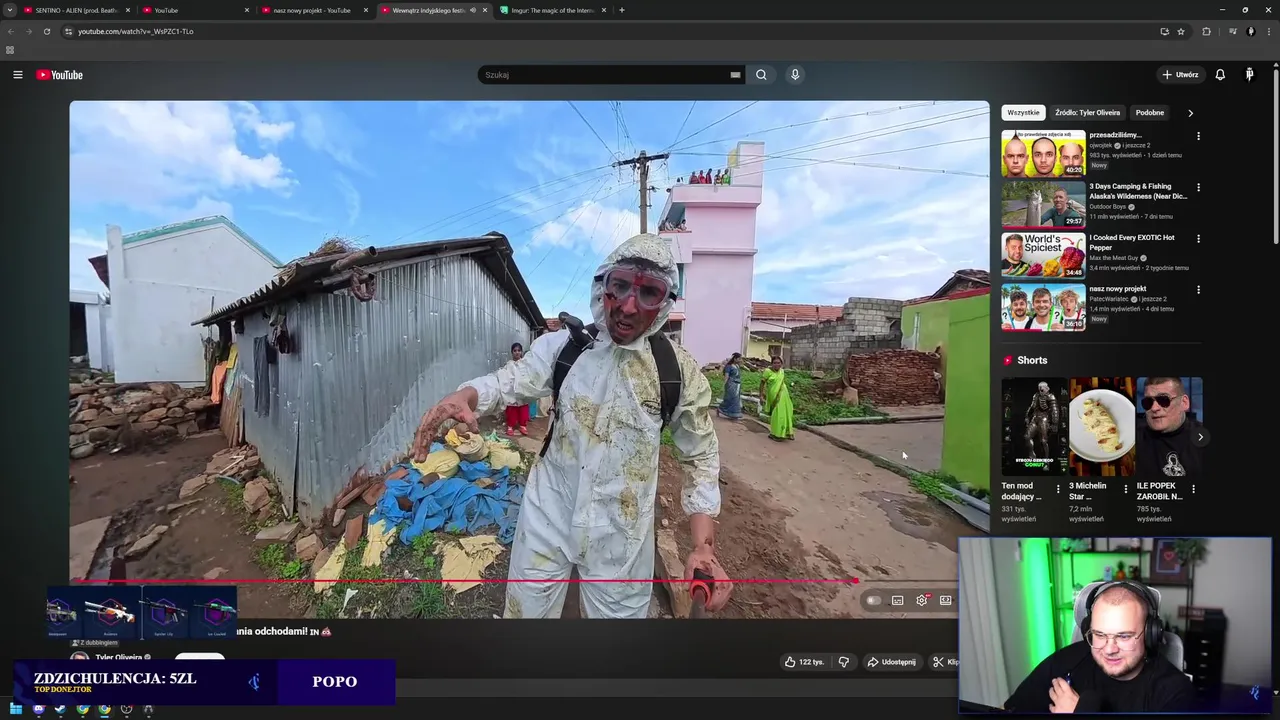Screen dimensions: 1280x720
Task: Open options for ILE POPEK short
Action: [x=1193, y=490]
